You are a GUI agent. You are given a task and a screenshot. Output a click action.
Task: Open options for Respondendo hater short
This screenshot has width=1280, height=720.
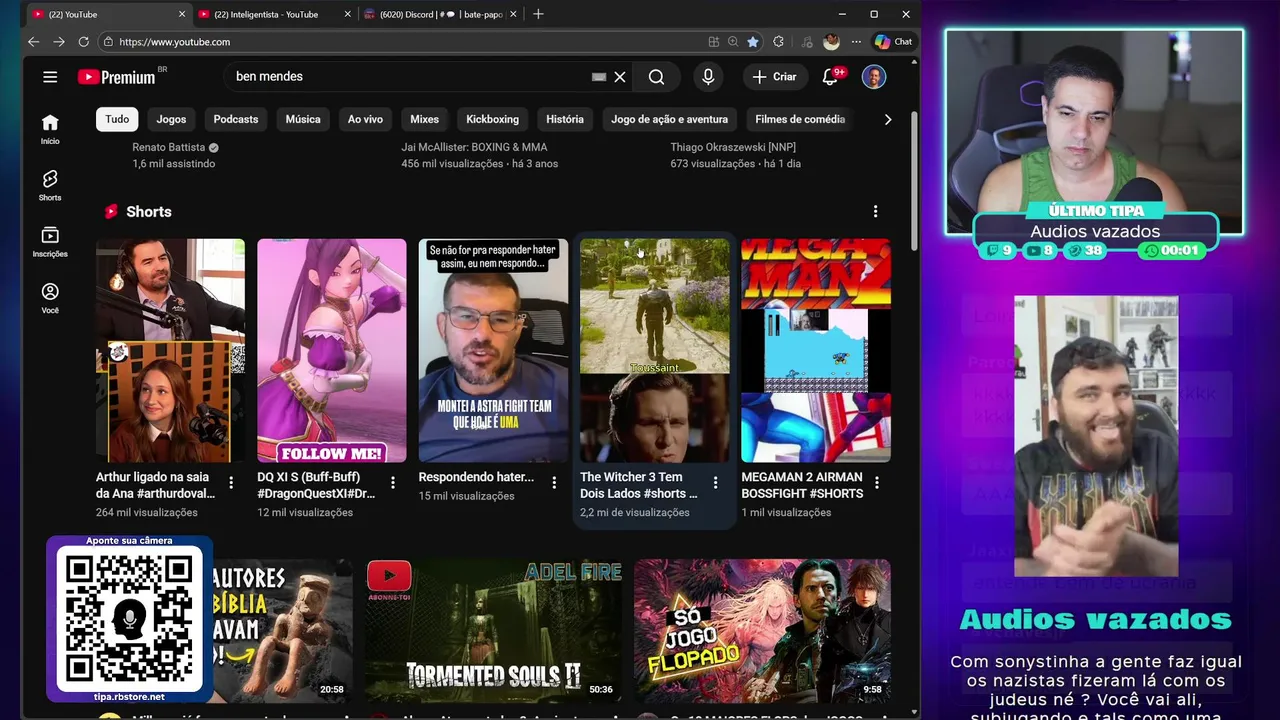554,482
